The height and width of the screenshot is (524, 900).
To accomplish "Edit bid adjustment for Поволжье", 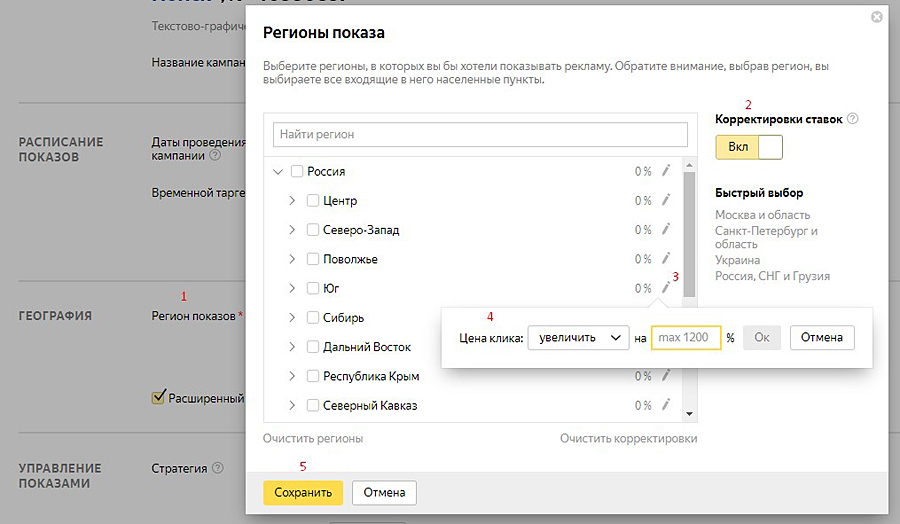I will (667, 258).
